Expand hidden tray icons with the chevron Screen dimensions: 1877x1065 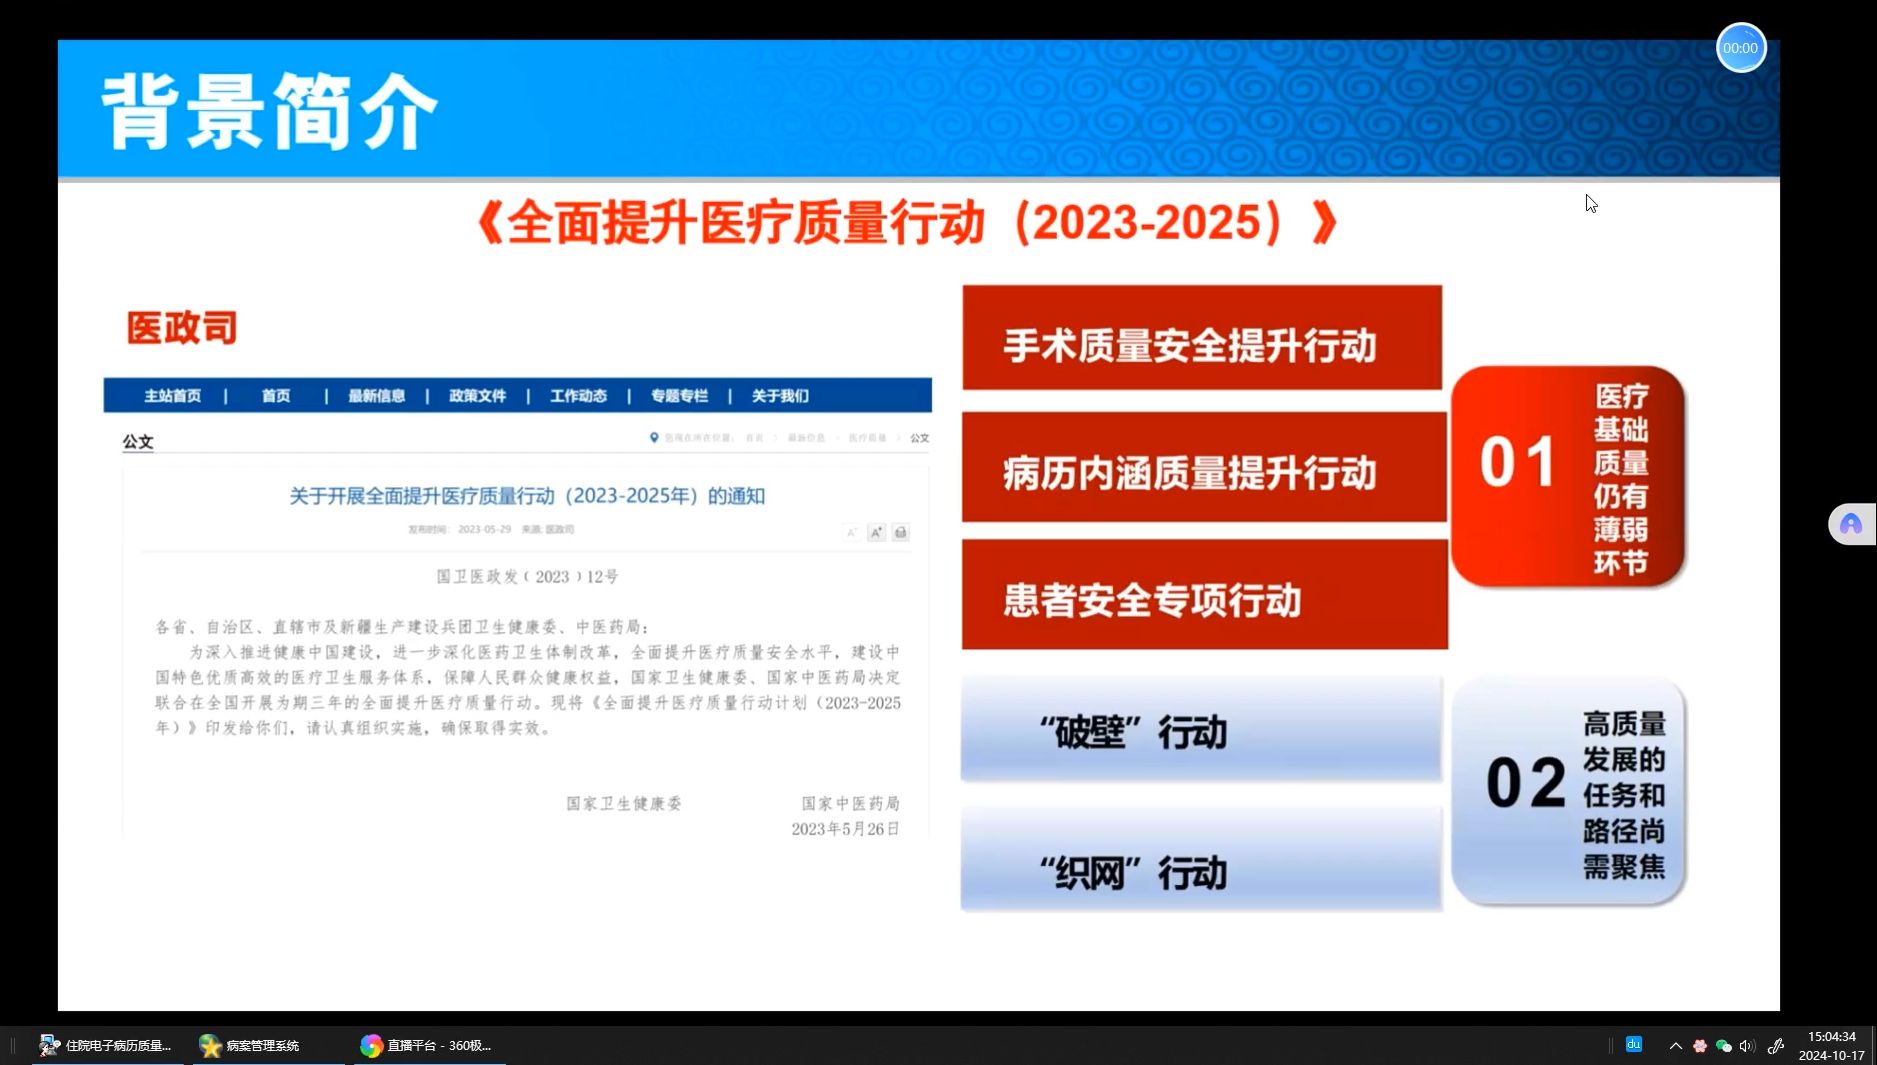pos(1675,1045)
